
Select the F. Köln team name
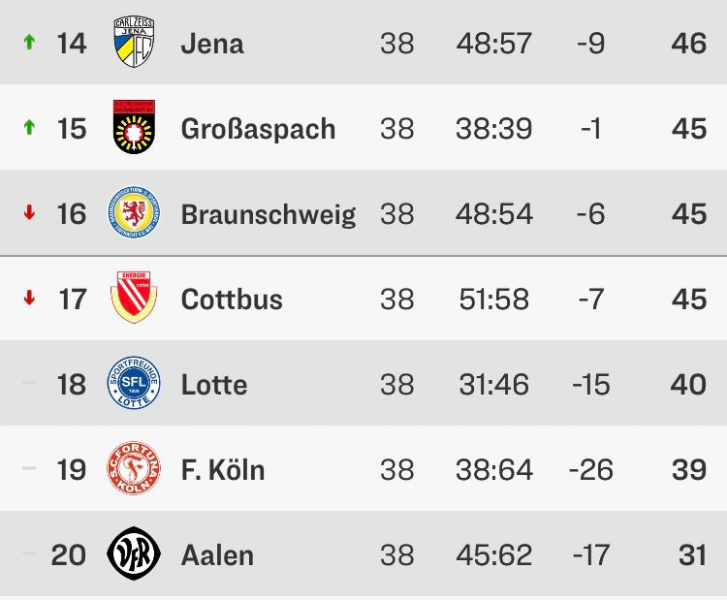(223, 470)
